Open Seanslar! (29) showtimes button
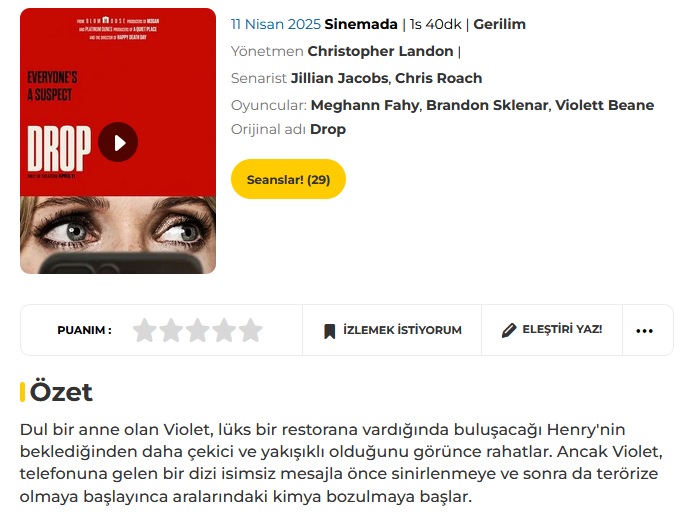Viewport: 688px width, 530px height. tap(288, 179)
